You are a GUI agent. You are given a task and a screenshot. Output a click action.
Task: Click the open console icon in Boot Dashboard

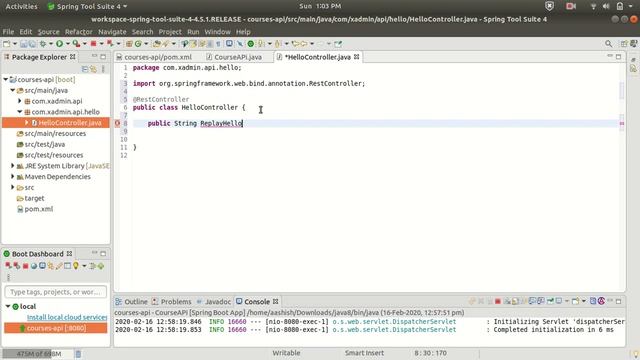(x=42, y=266)
